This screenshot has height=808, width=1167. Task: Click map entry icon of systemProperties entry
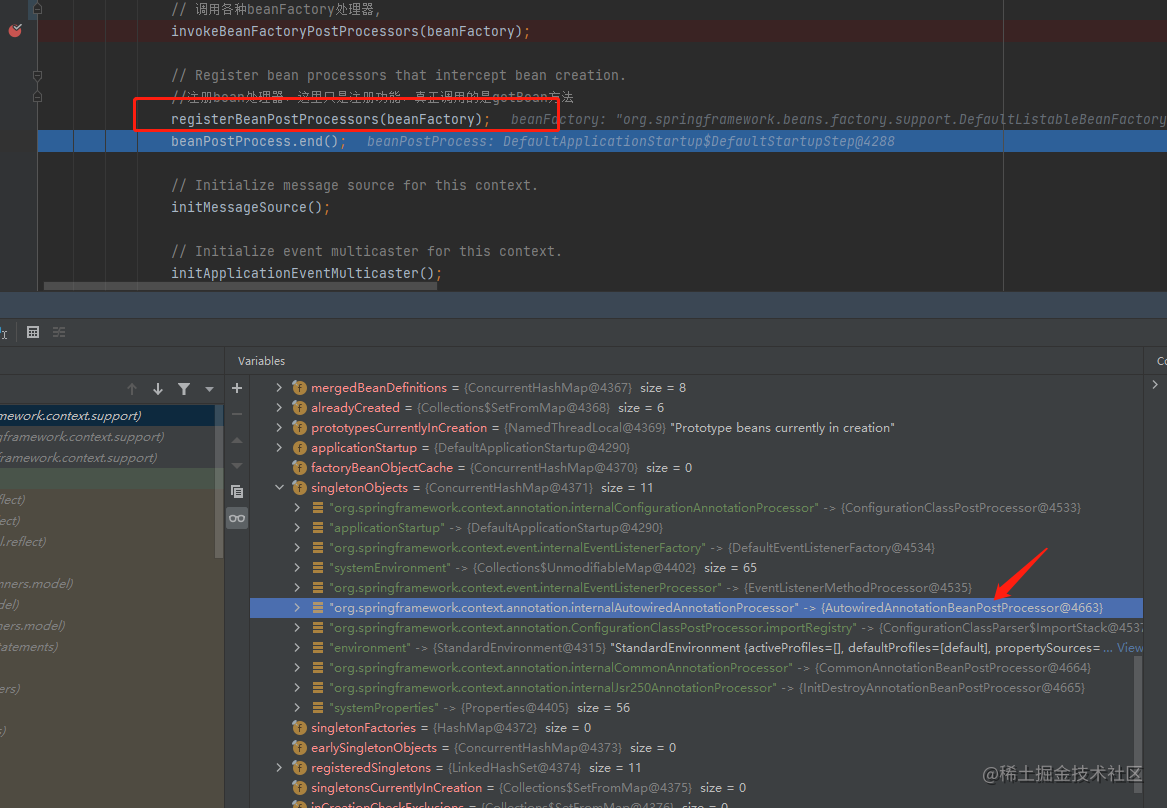pos(318,708)
